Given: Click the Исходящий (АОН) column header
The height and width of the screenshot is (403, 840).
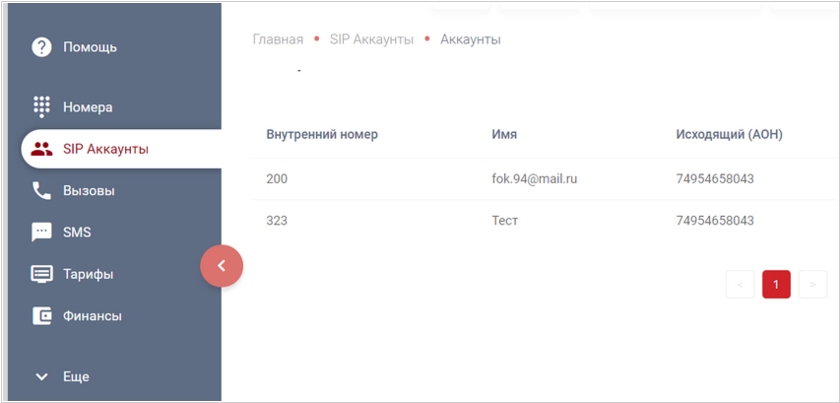Looking at the screenshot, I should click(729, 135).
